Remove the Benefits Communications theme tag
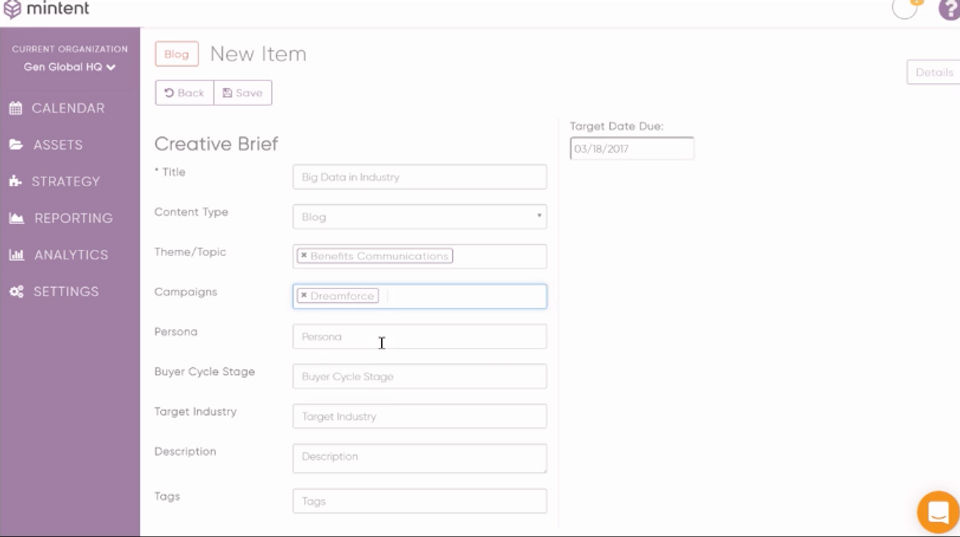 tap(304, 255)
